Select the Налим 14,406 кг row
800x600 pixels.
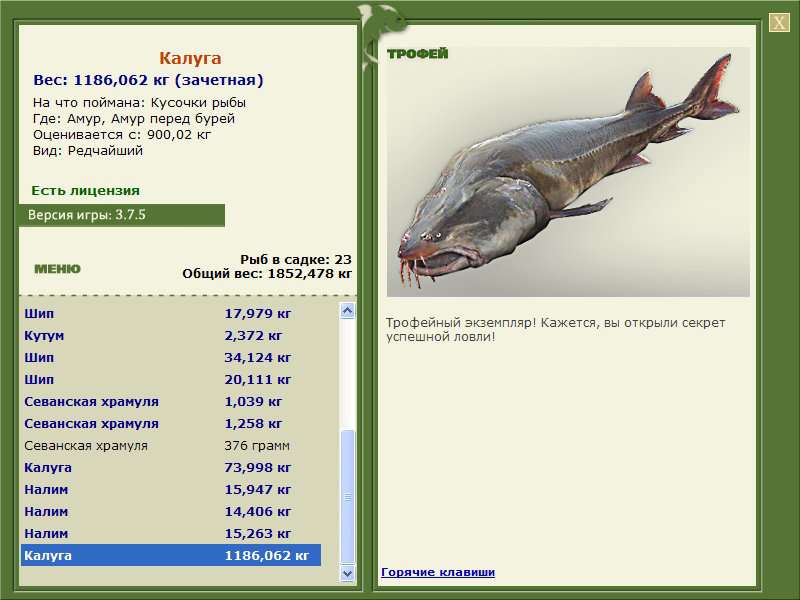click(x=171, y=511)
